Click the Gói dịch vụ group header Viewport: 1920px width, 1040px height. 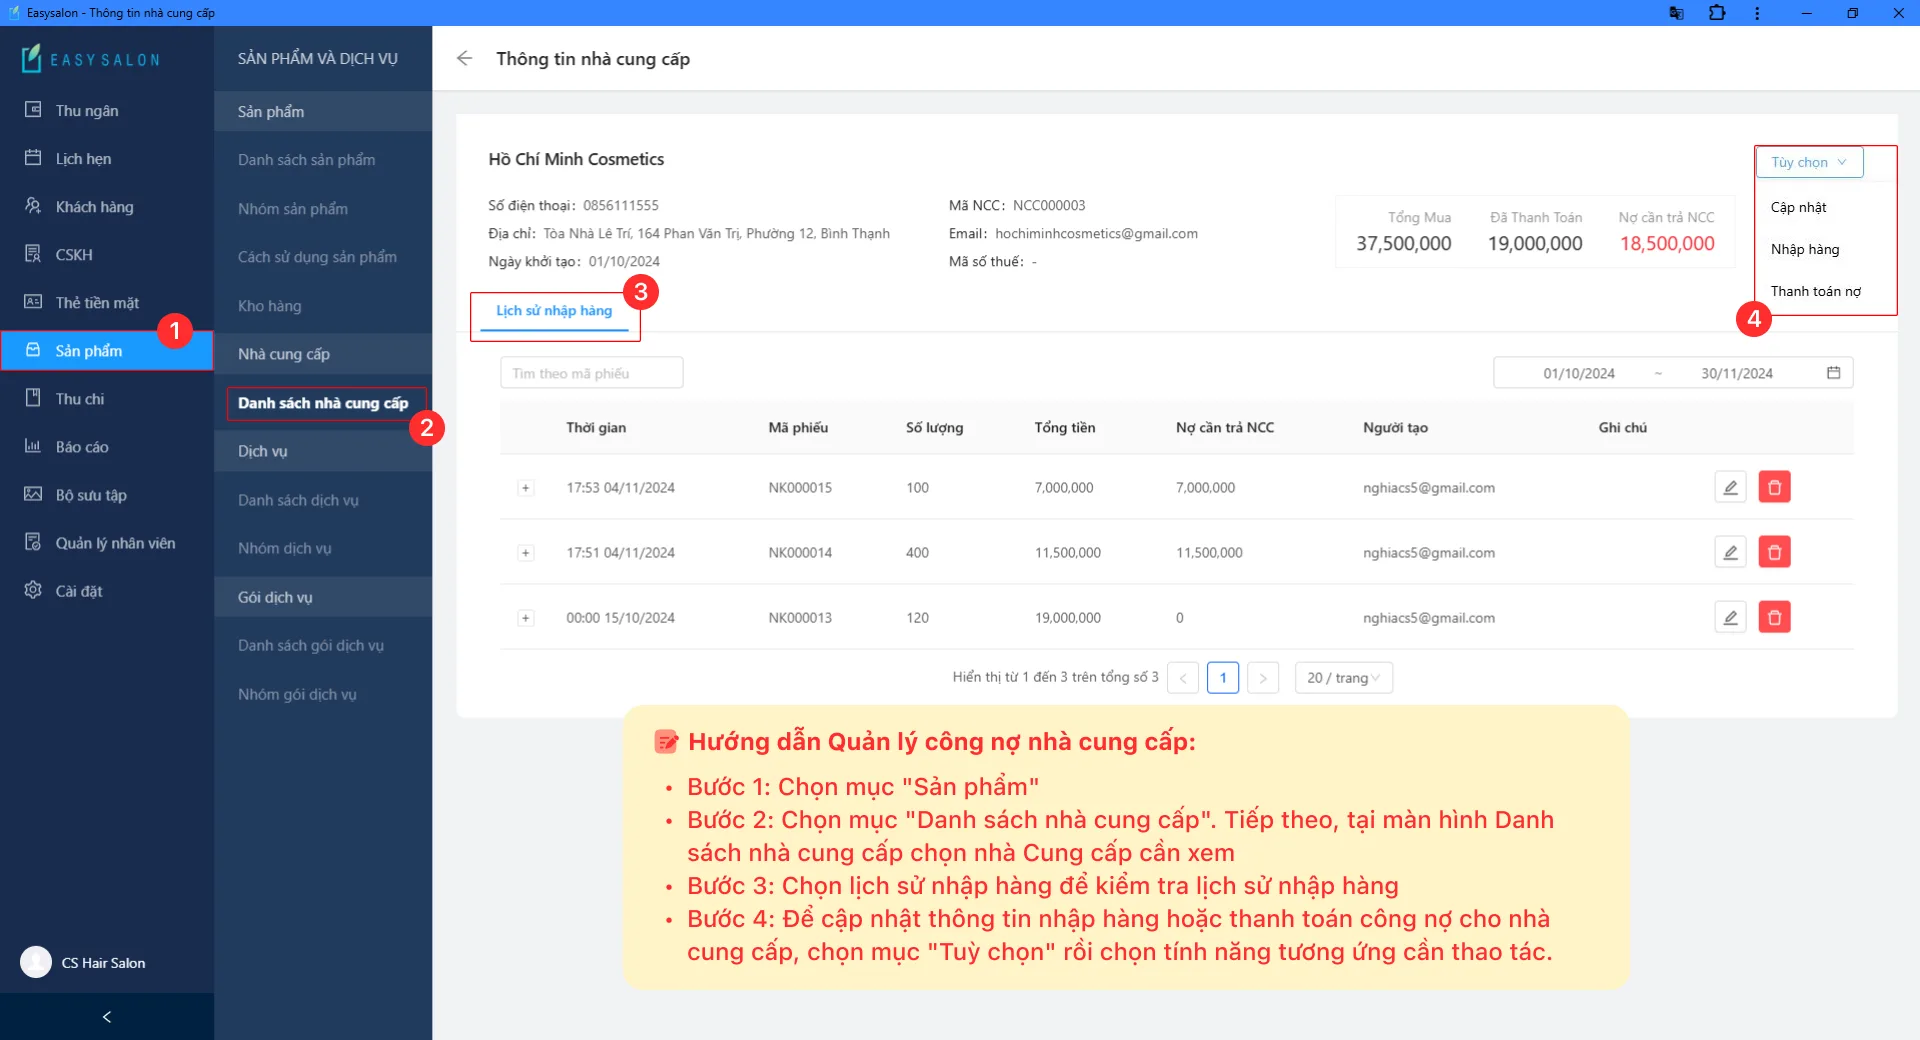click(x=323, y=597)
